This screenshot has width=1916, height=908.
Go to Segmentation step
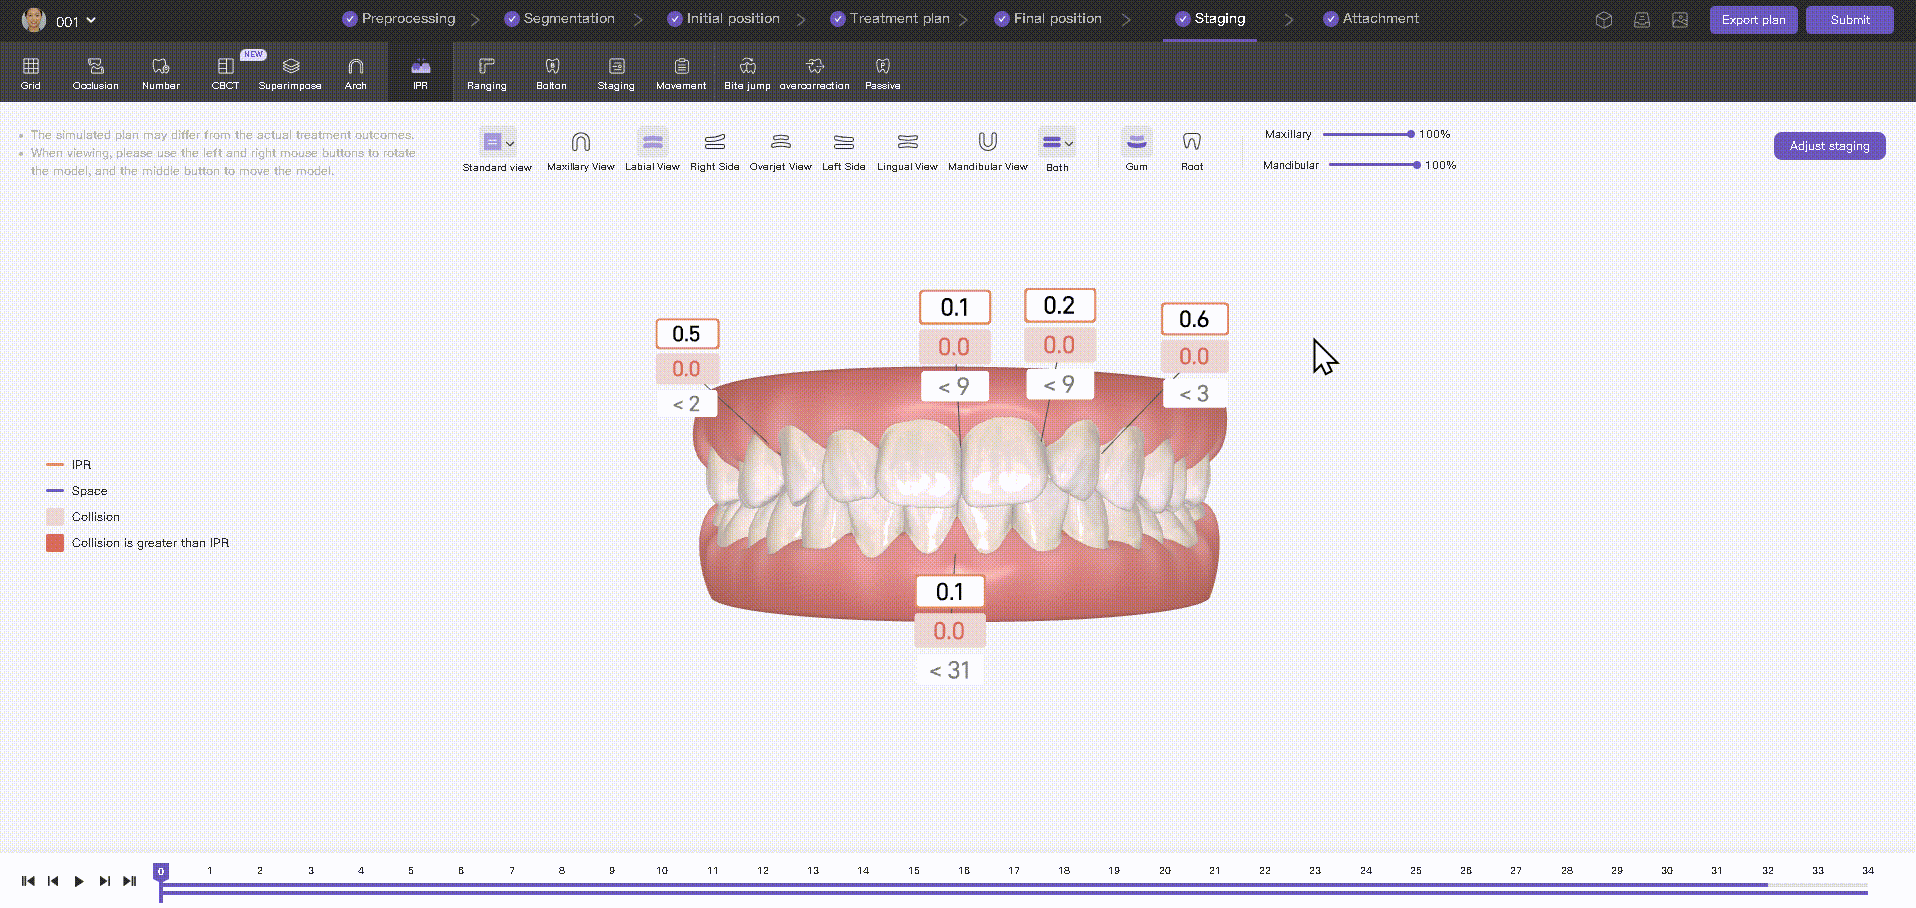tap(560, 19)
